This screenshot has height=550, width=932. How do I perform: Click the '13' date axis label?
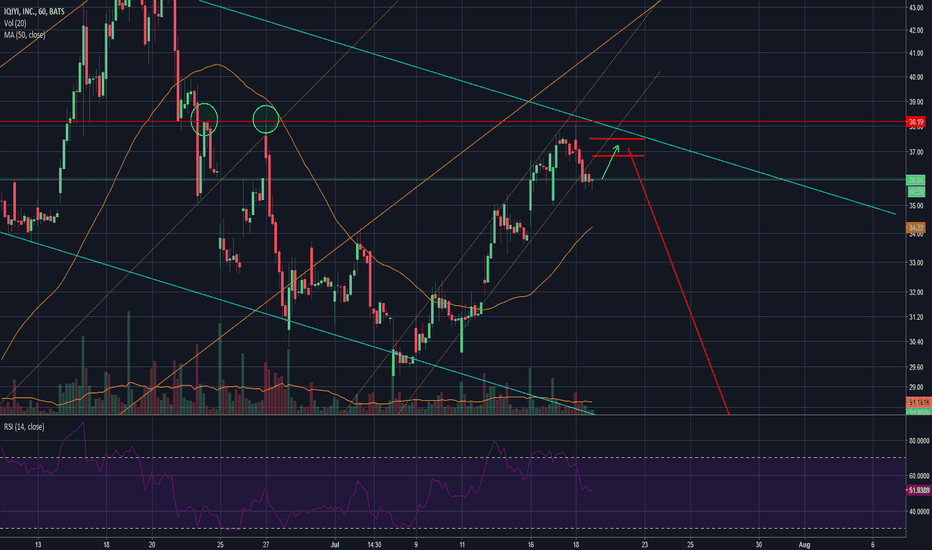(38, 544)
